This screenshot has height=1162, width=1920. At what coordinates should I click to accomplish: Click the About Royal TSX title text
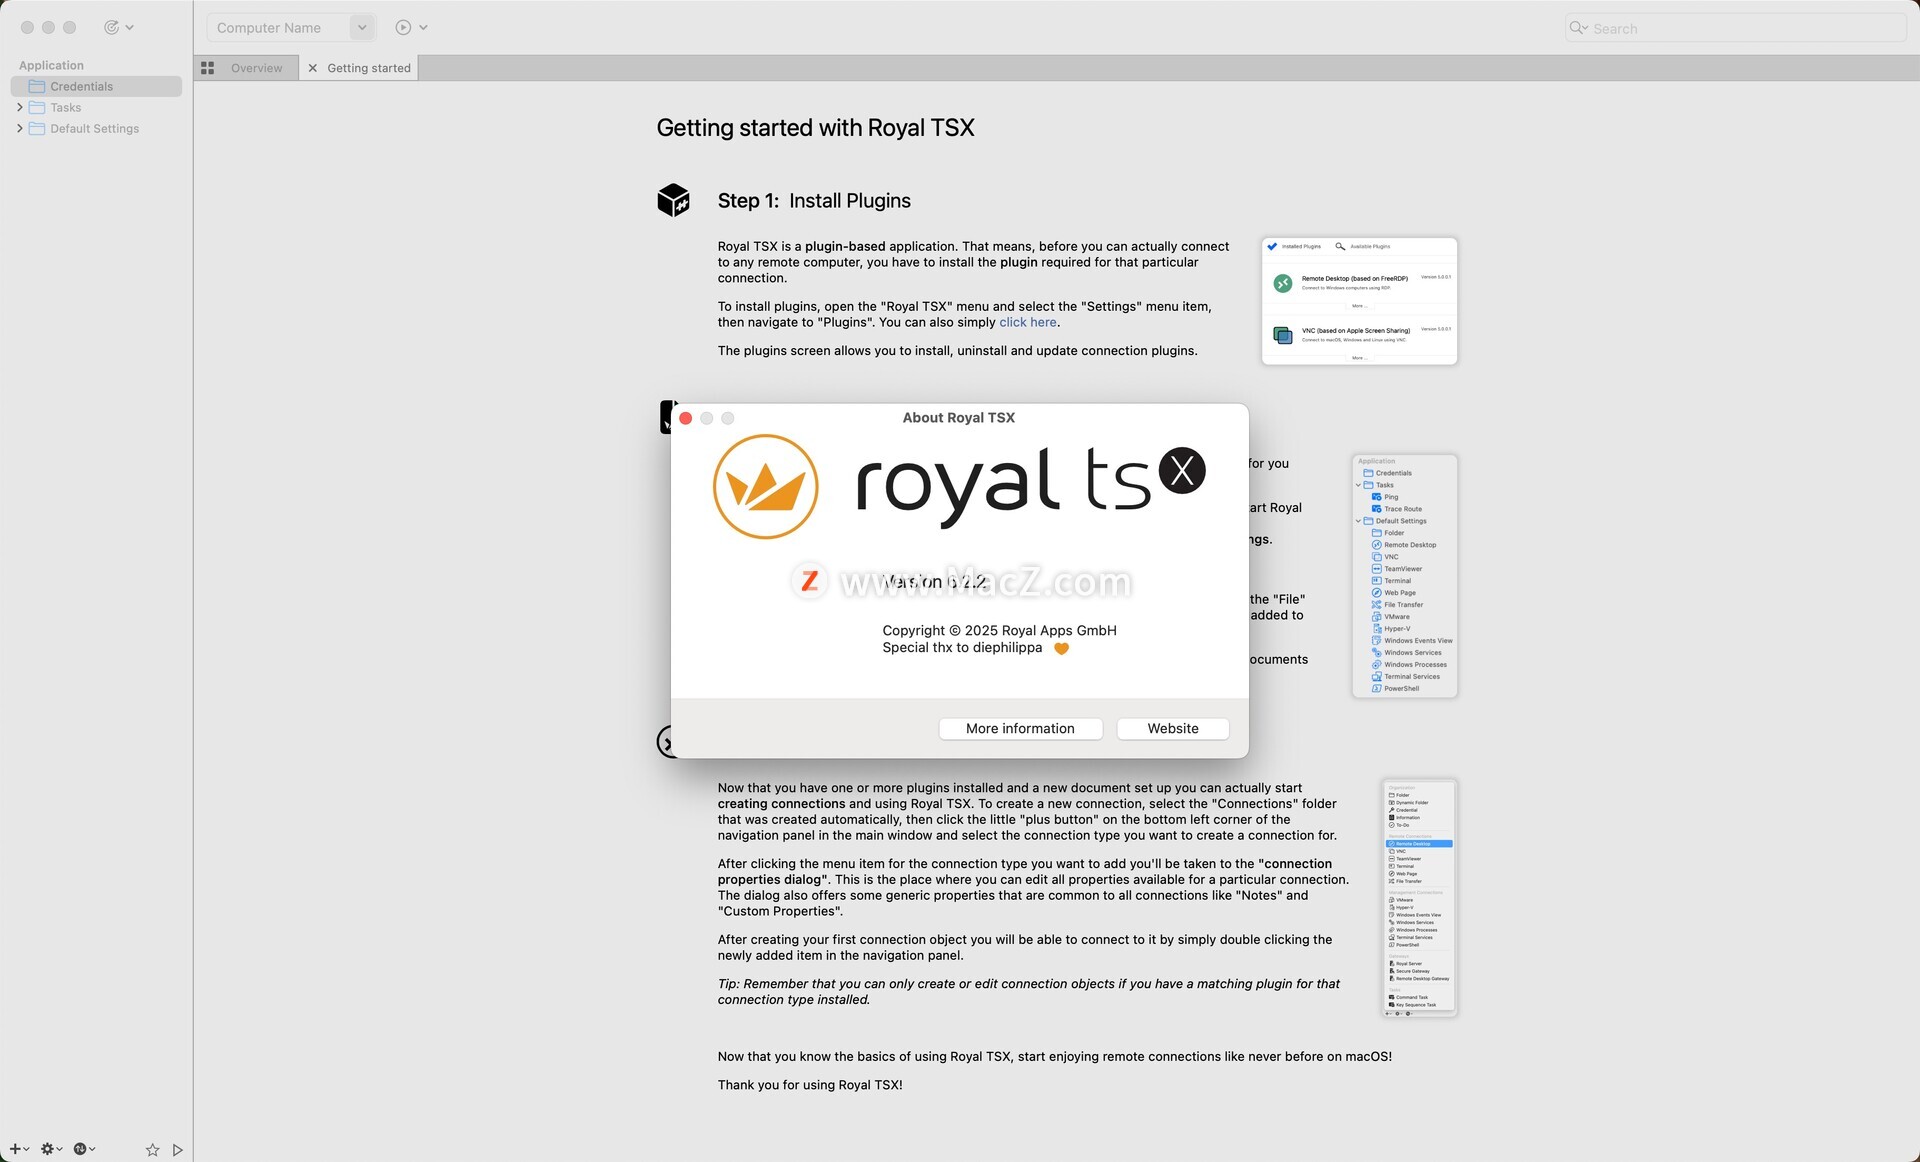click(x=958, y=418)
